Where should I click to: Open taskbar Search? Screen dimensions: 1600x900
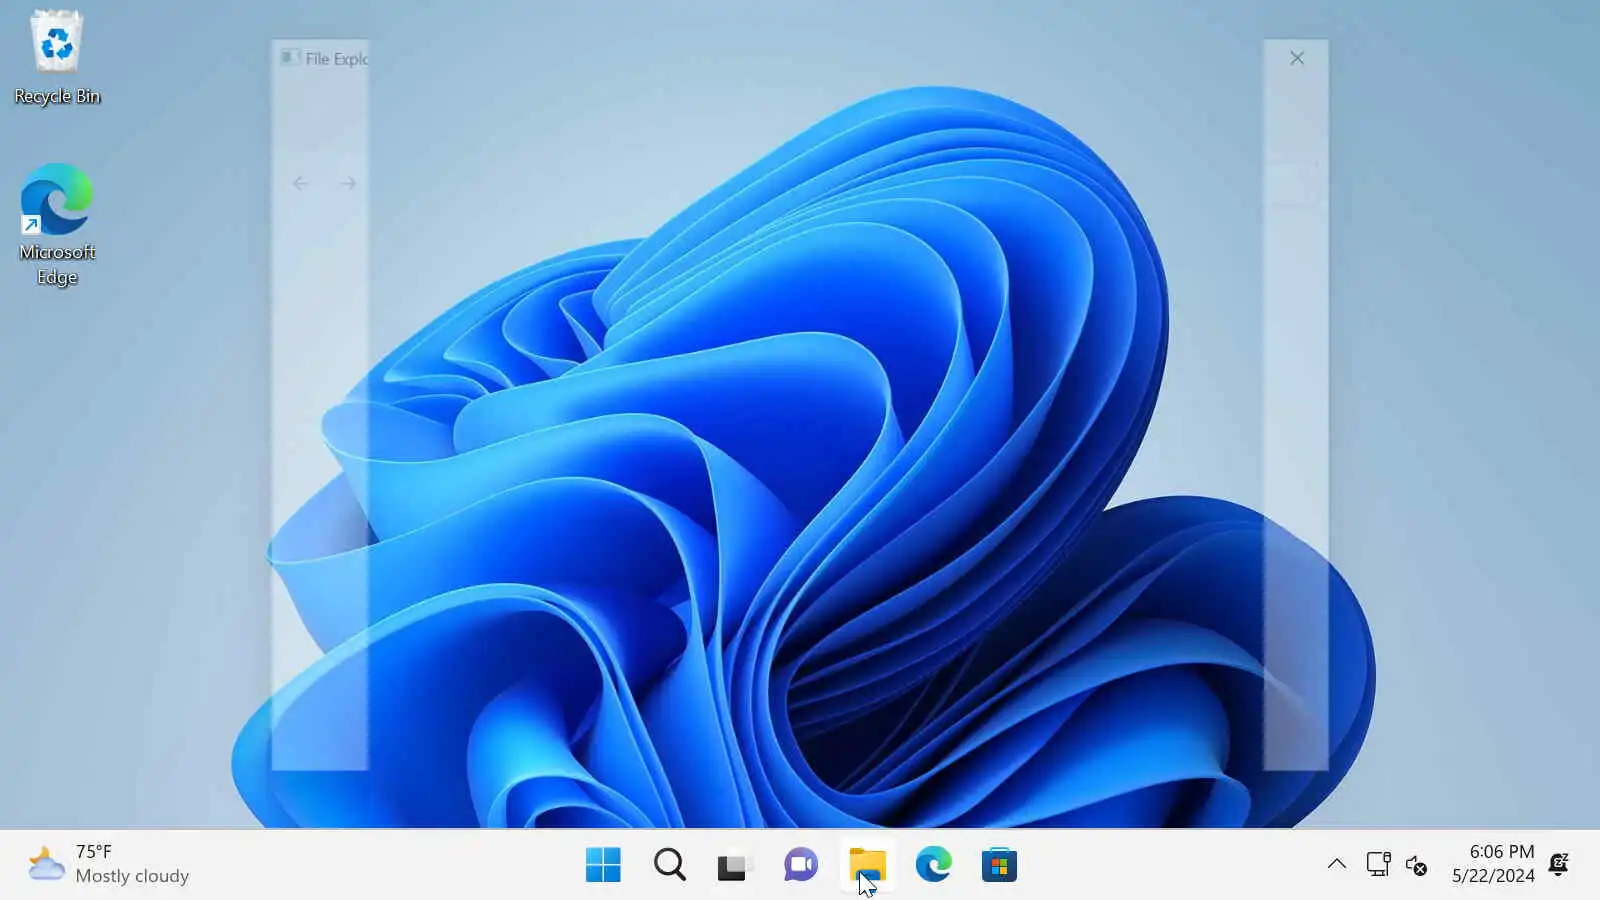(669, 865)
